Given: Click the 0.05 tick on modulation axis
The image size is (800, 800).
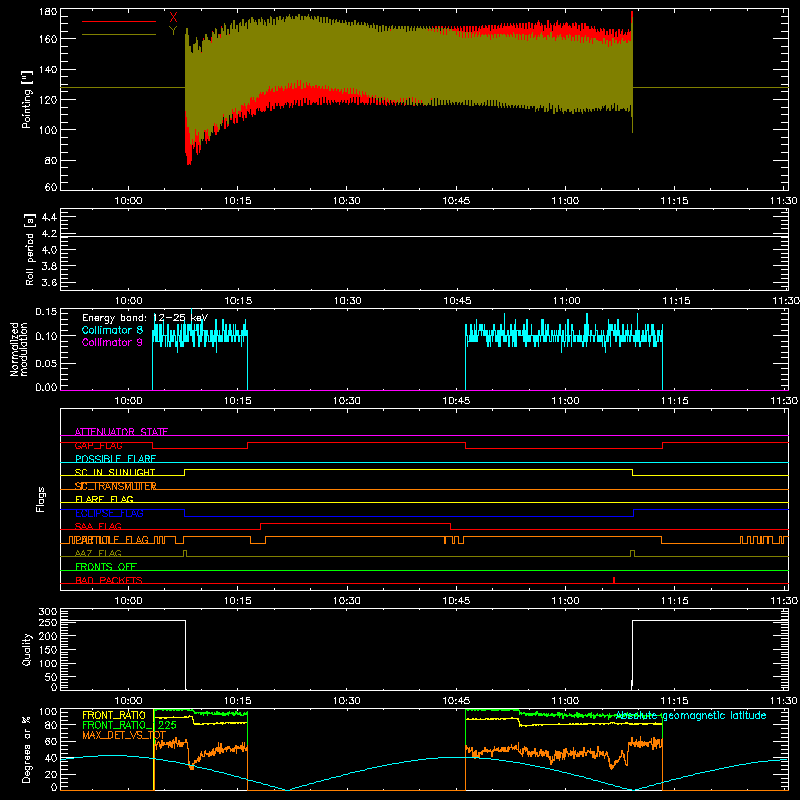Looking at the screenshot, I should [46, 363].
